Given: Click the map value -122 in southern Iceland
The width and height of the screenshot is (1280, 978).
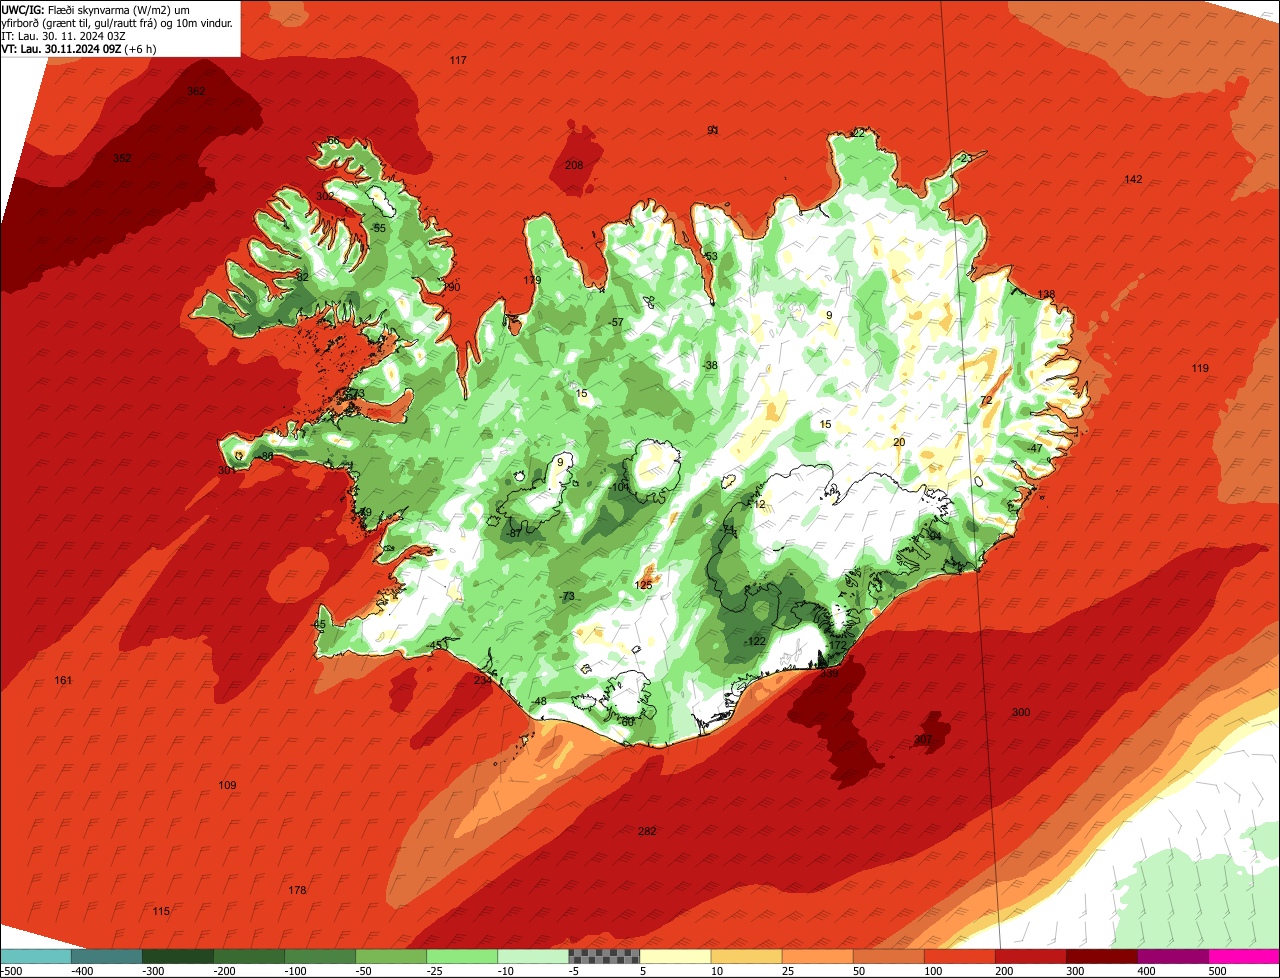Looking at the screenshot, I should tap(756, 641).
